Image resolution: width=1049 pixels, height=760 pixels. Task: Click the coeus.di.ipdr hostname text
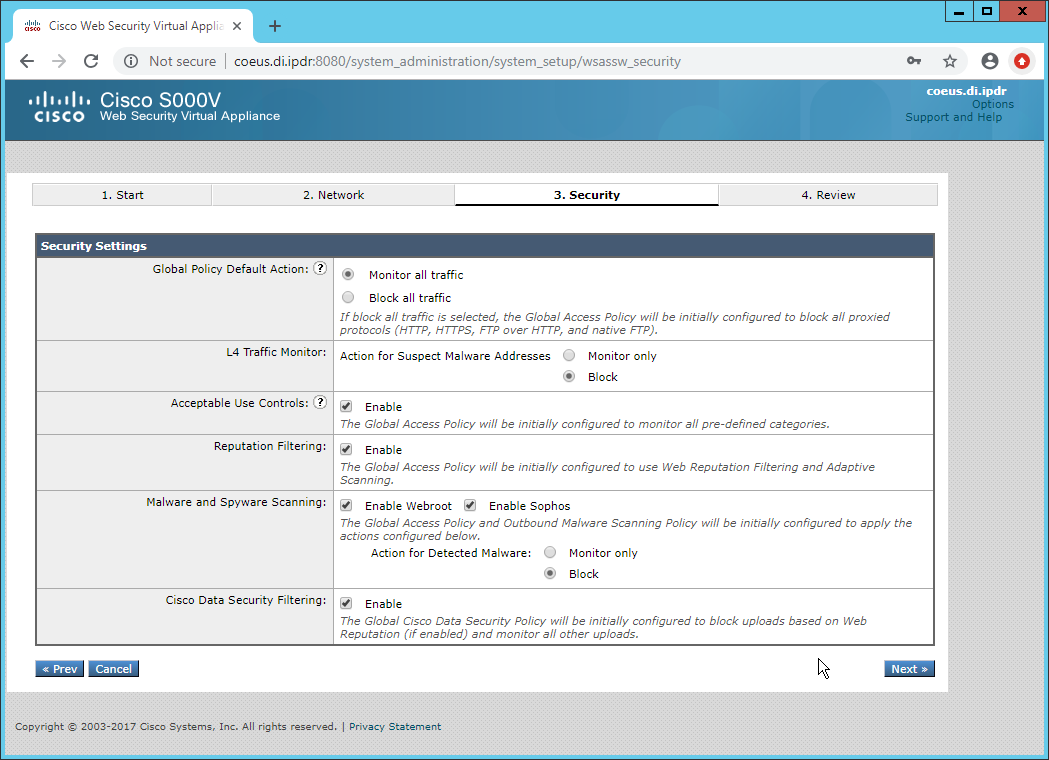coord(966,91)
